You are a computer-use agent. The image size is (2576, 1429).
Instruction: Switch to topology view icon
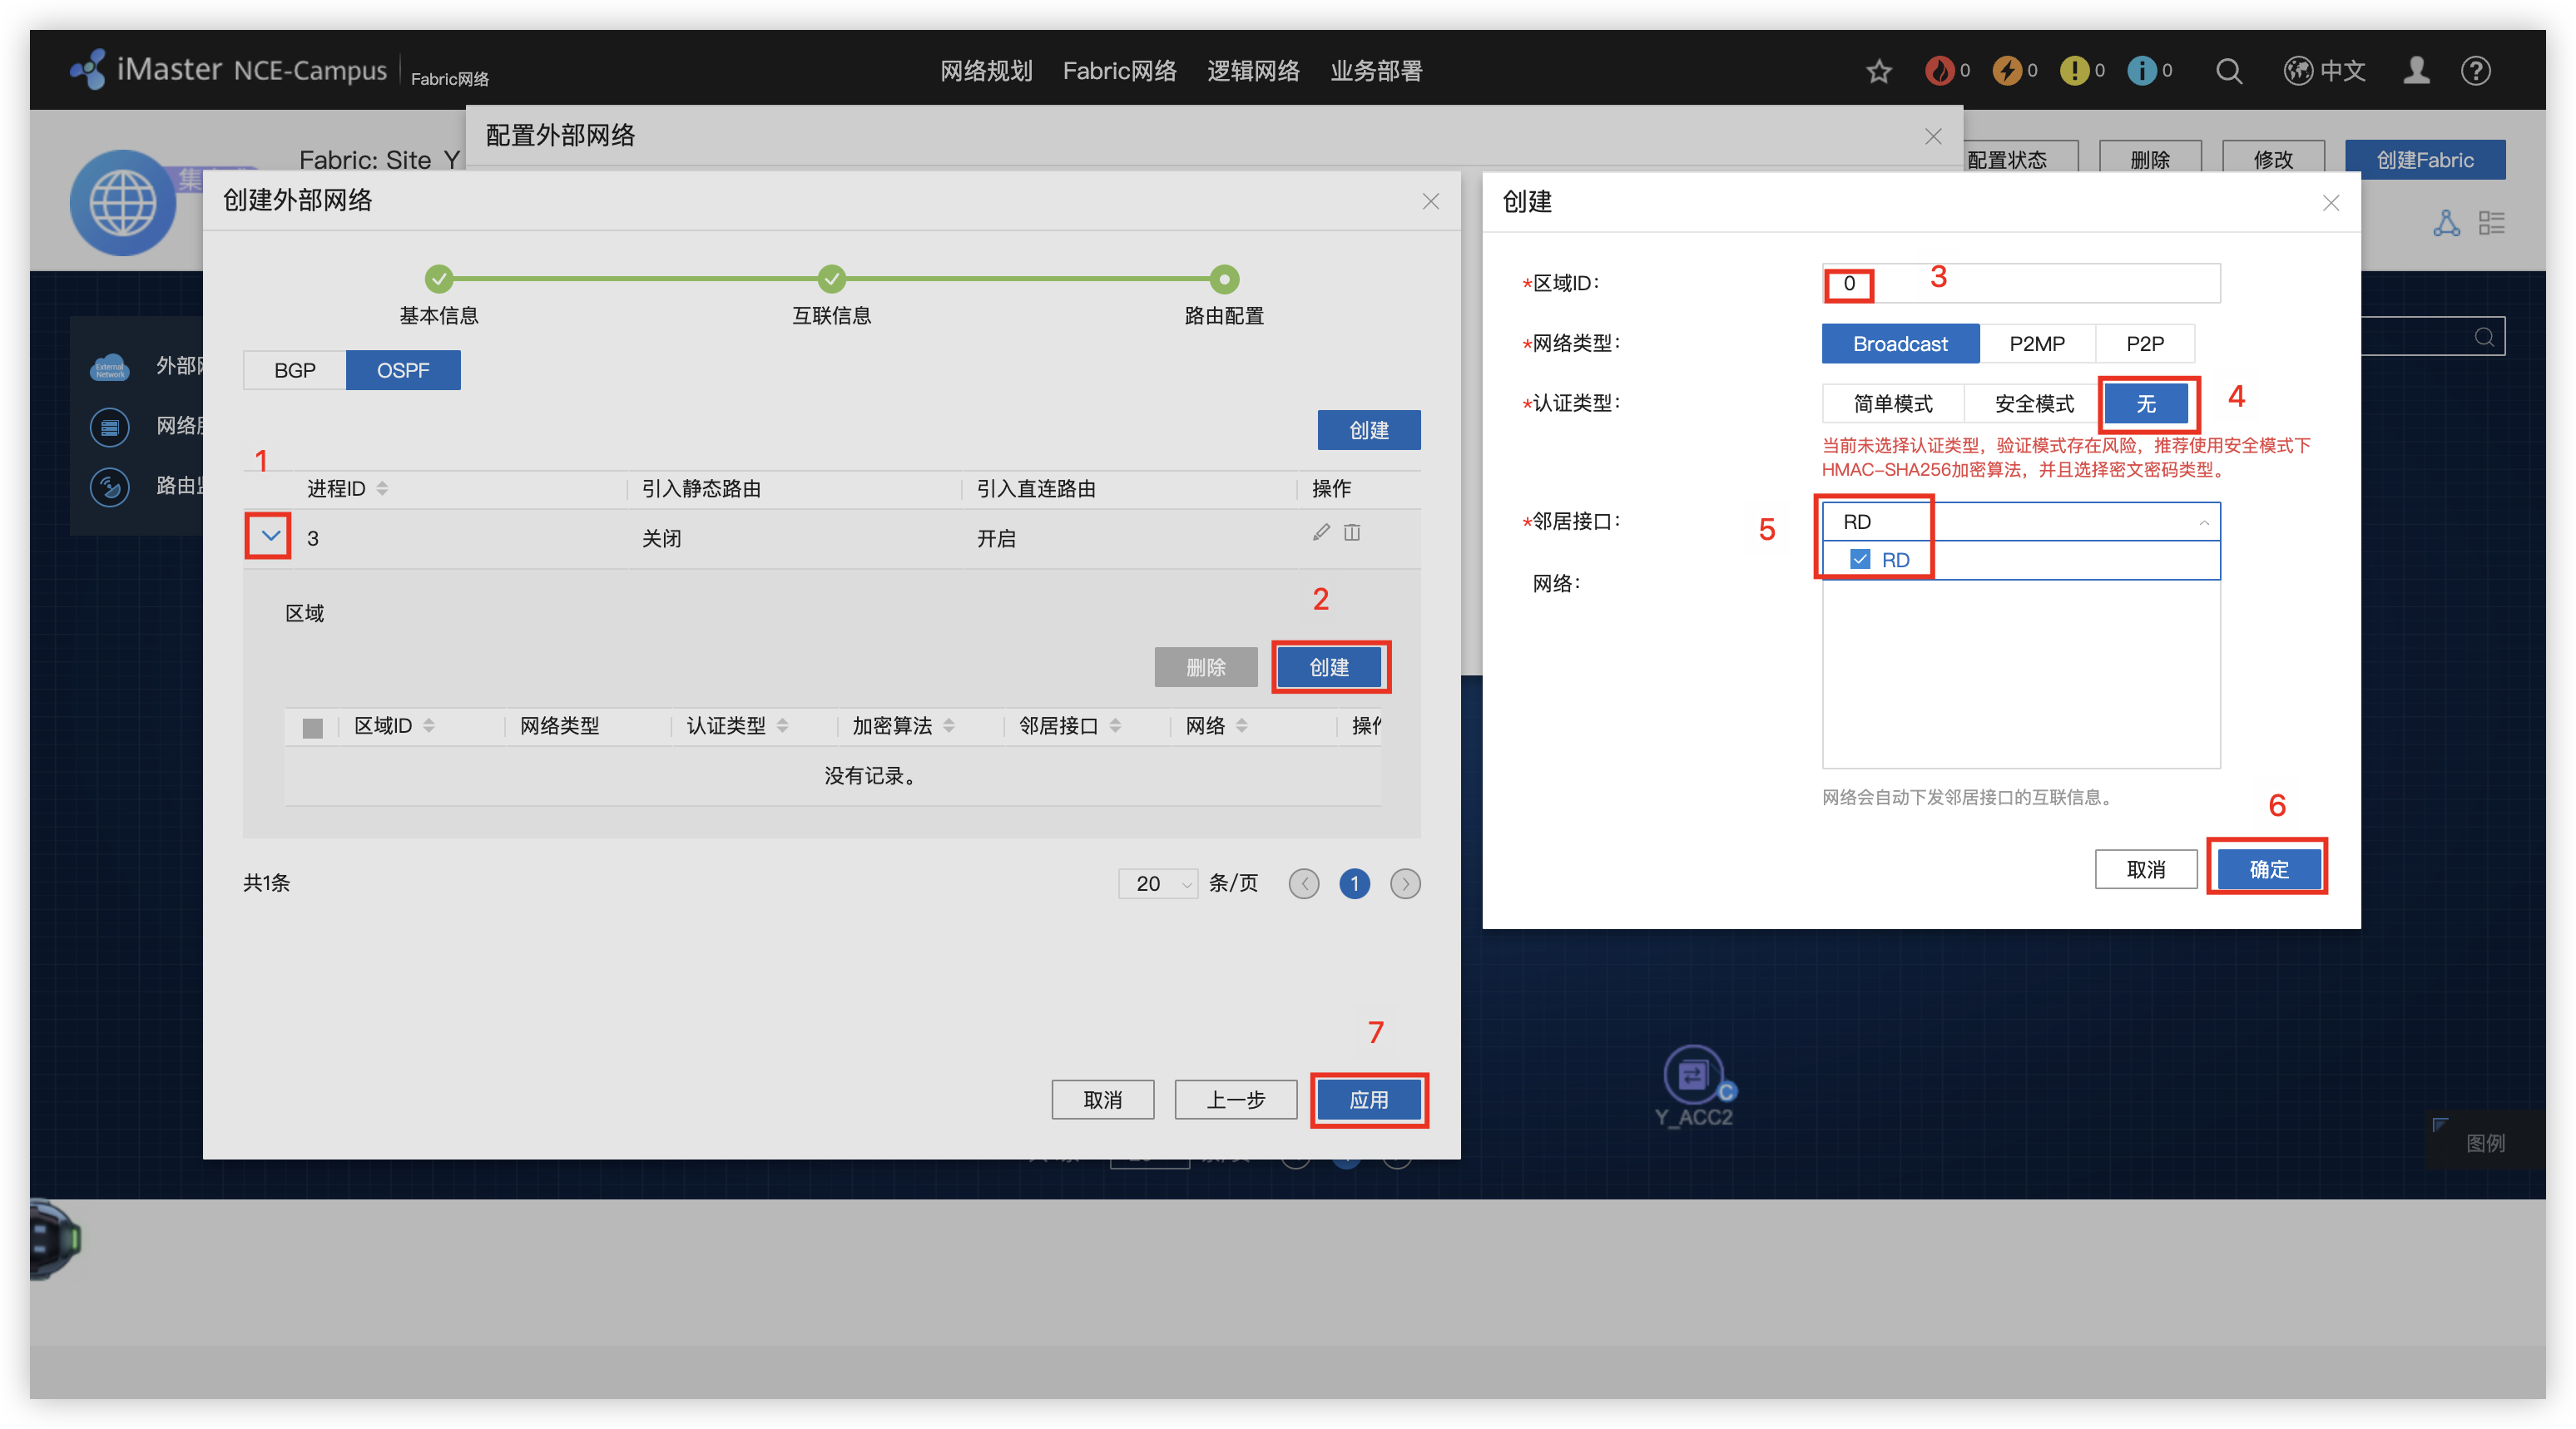pyautogui.click(x=2446, y=223)
